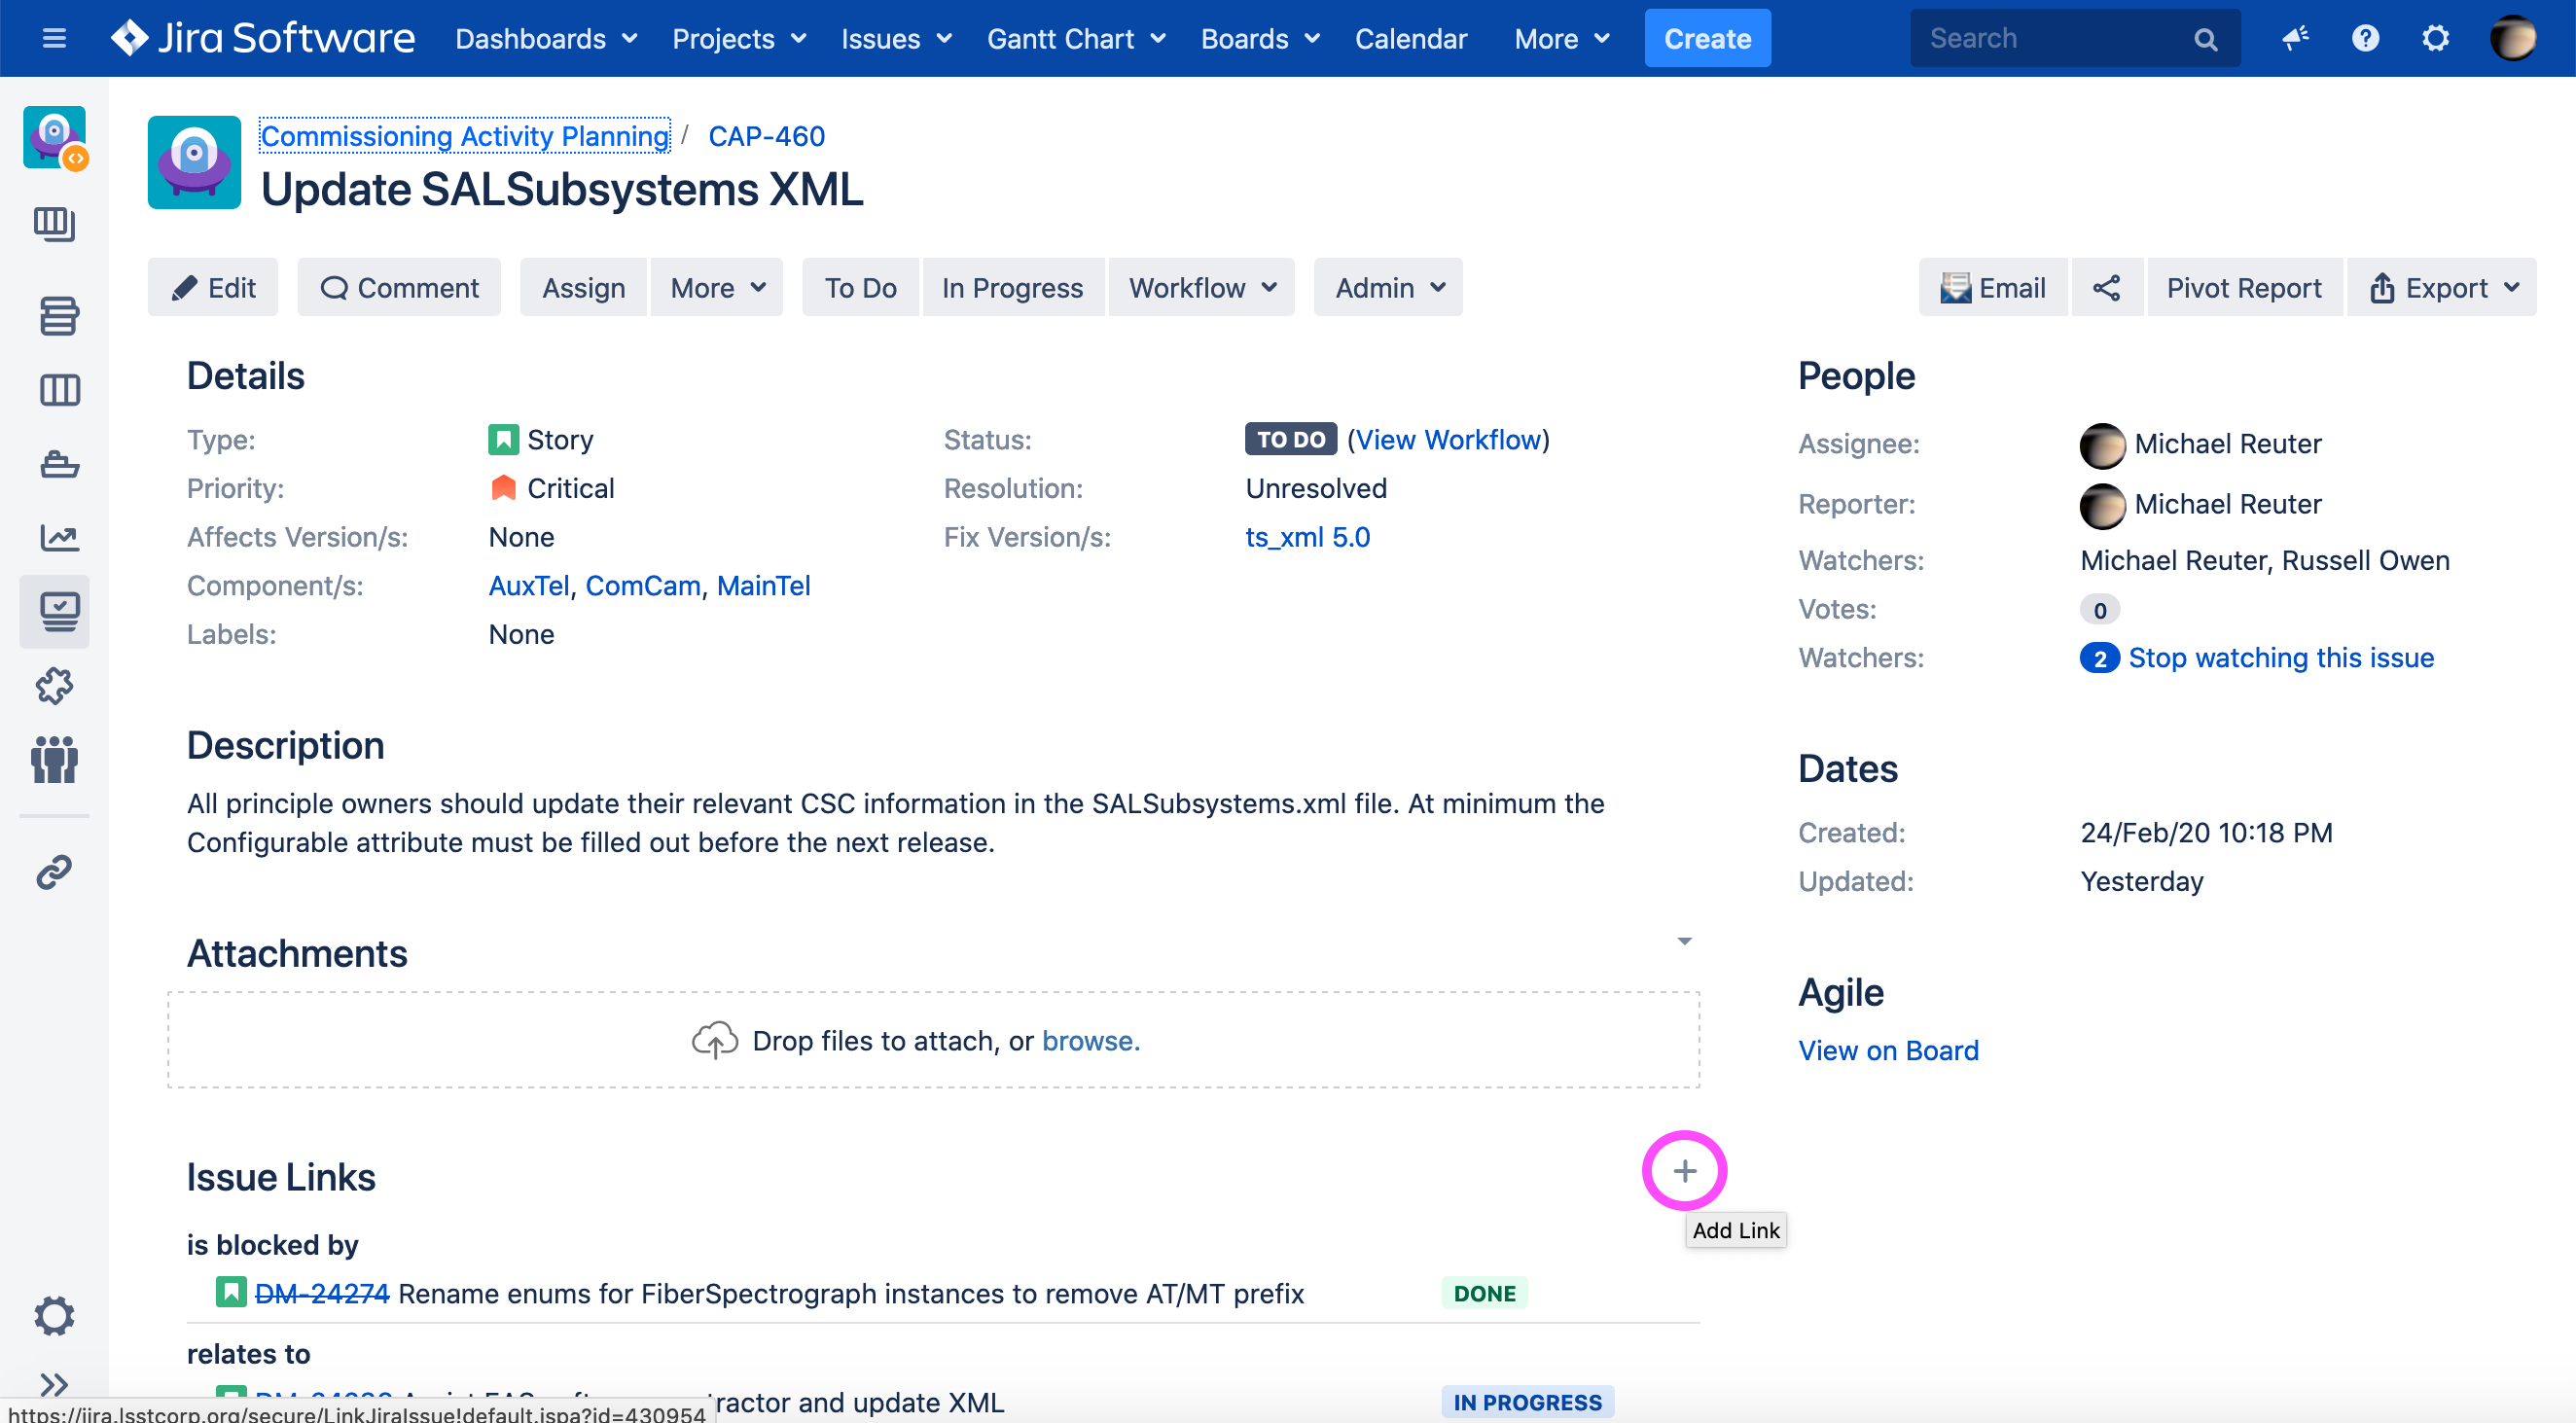Open the Calendar menu item
This screenshot has width=2576, height=1423.
click(x=1410, y=38)
